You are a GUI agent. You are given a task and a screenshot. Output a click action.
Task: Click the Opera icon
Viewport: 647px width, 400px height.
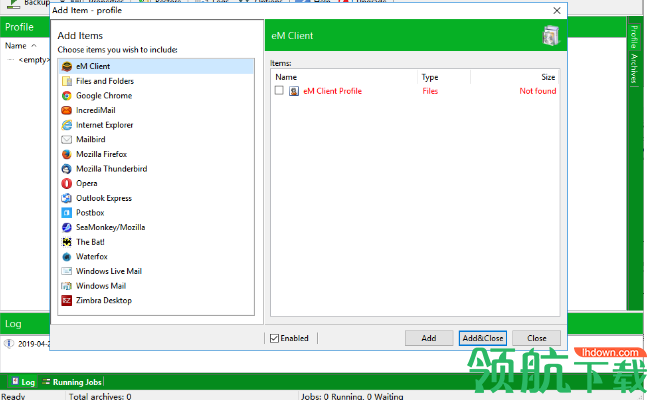66,183
